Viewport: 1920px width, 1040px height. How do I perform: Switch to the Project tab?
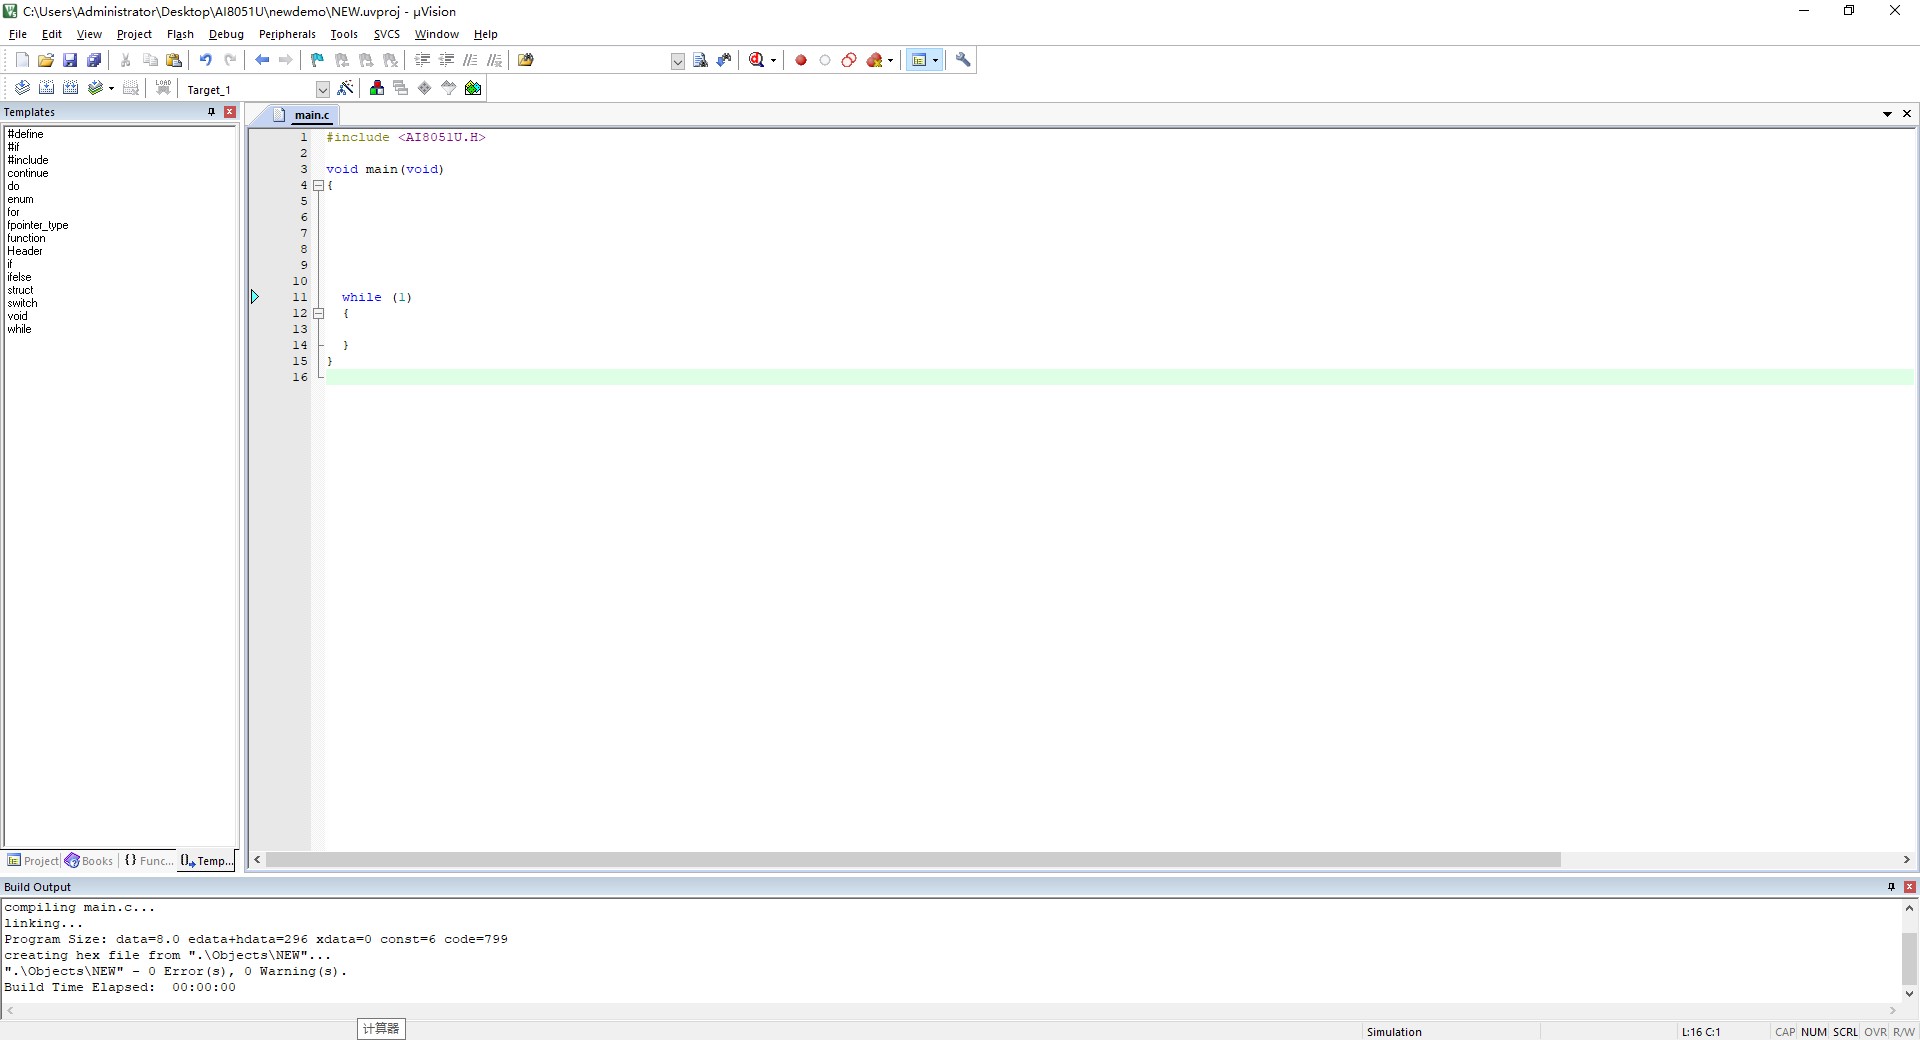pos(33,861)
